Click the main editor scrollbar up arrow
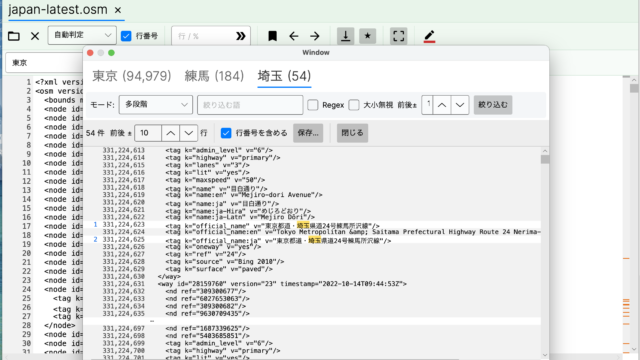The height and width of the screenshot is (360, 640). pos(634,80)
